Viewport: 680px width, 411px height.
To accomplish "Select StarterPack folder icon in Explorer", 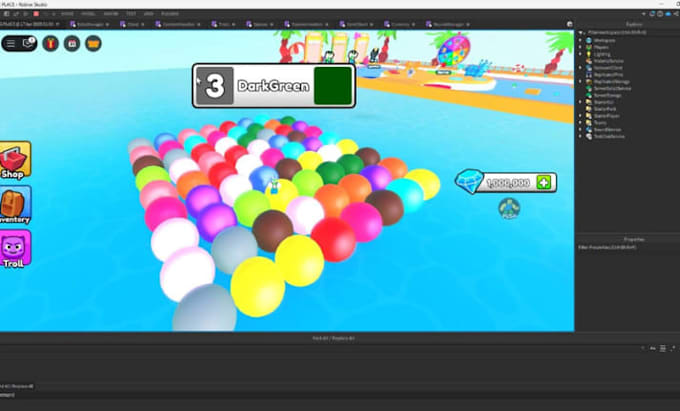I will 589,109.
